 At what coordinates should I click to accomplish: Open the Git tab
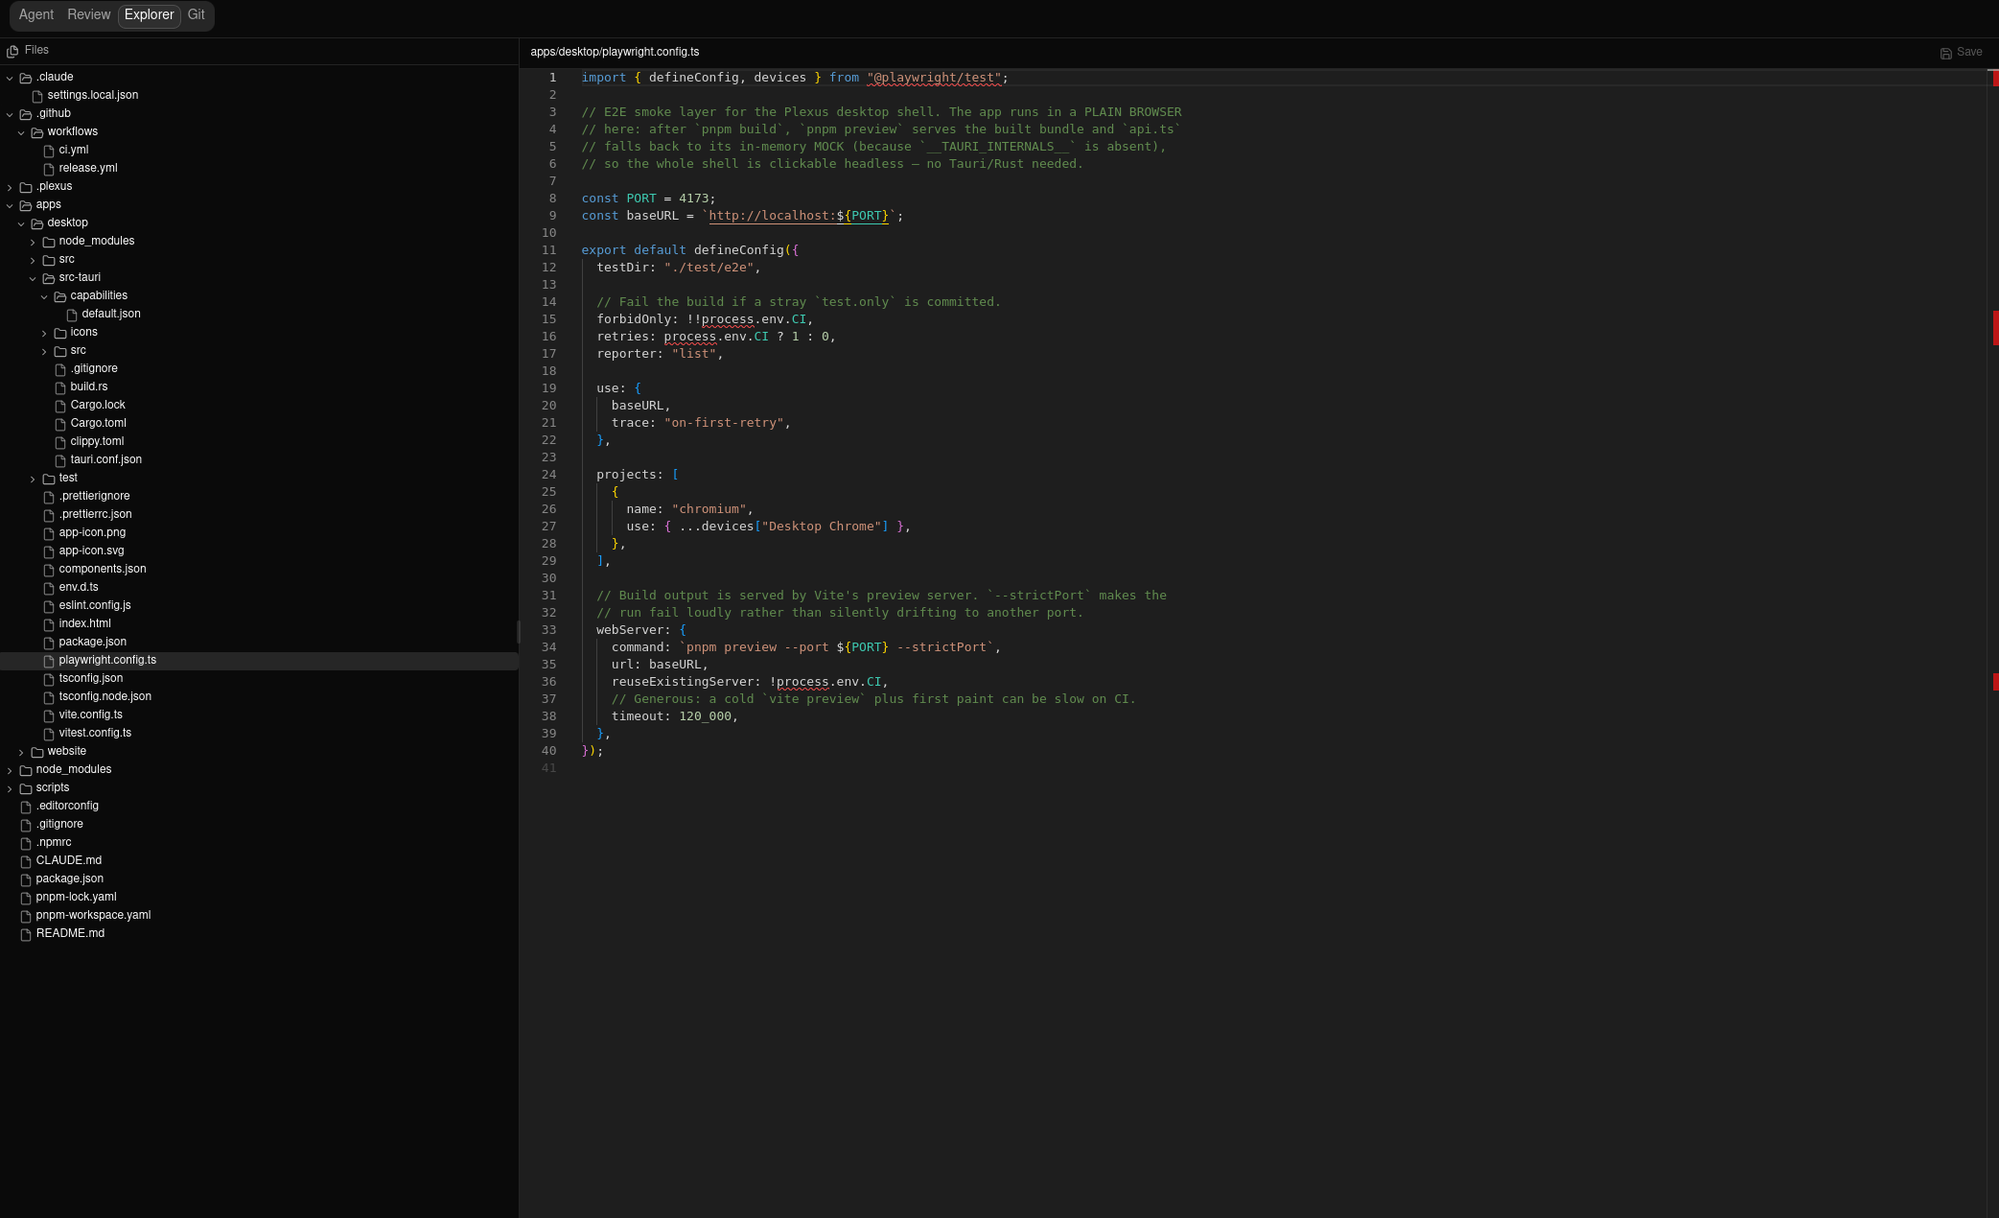pyautogui.click(x=196, y=15)
